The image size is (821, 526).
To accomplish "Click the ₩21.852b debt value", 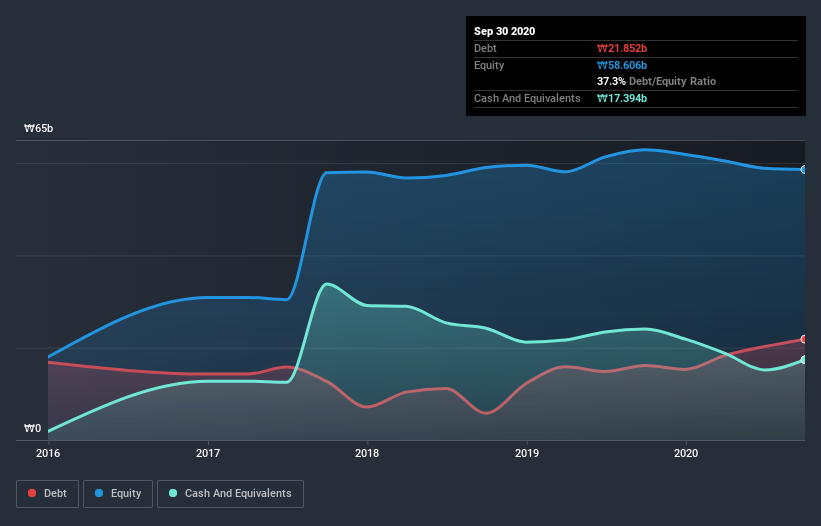I will coord(622,48).
